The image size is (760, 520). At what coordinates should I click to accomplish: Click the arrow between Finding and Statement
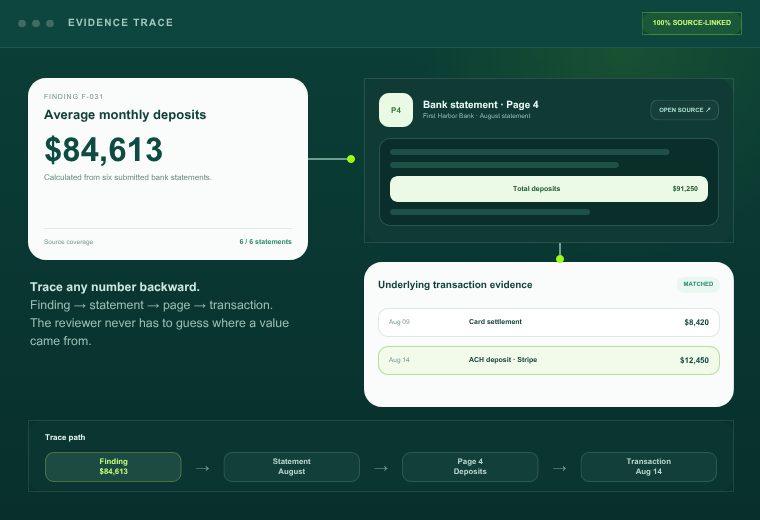click(x=203, y=468)
